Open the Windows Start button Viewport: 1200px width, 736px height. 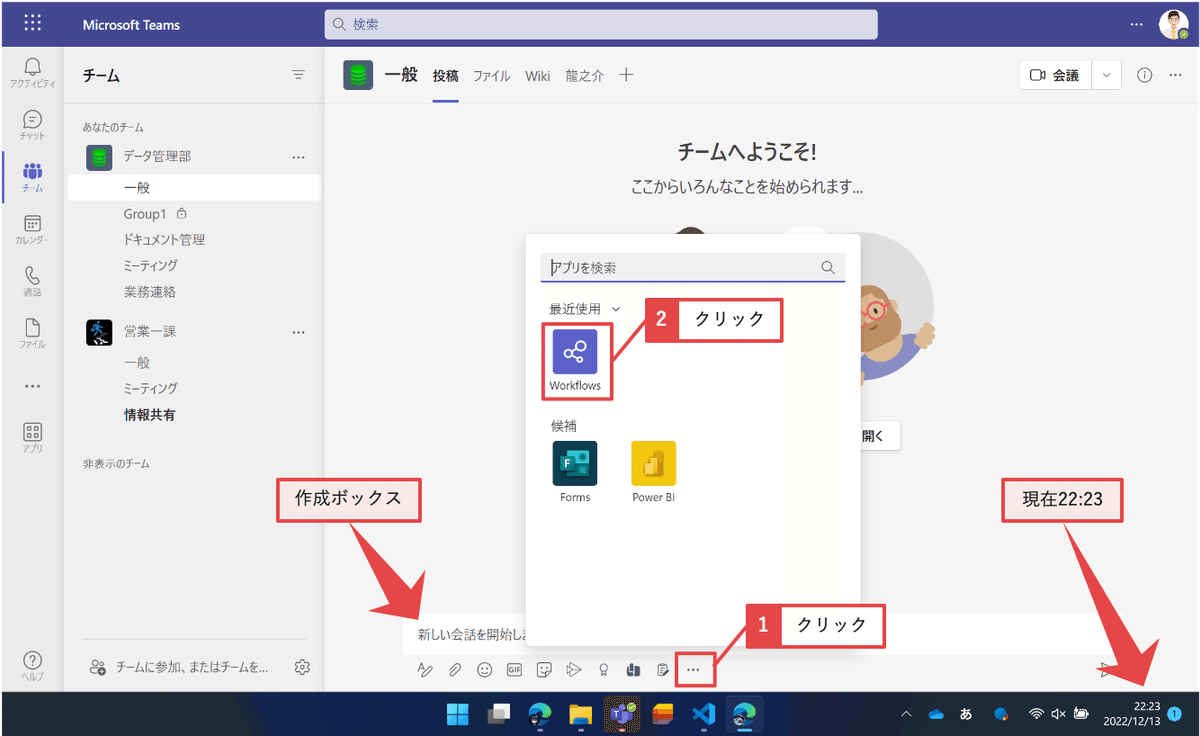[458, 714]
